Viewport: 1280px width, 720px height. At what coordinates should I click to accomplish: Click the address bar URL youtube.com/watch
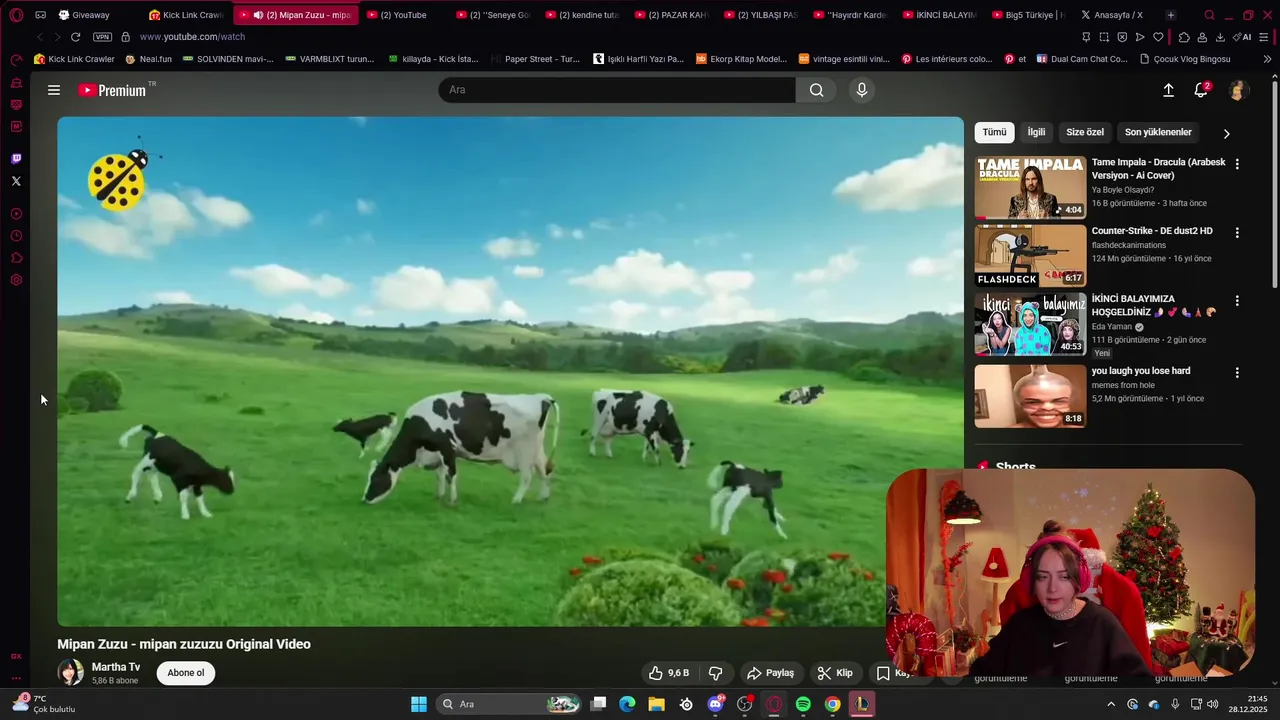[x=192, y=37]
